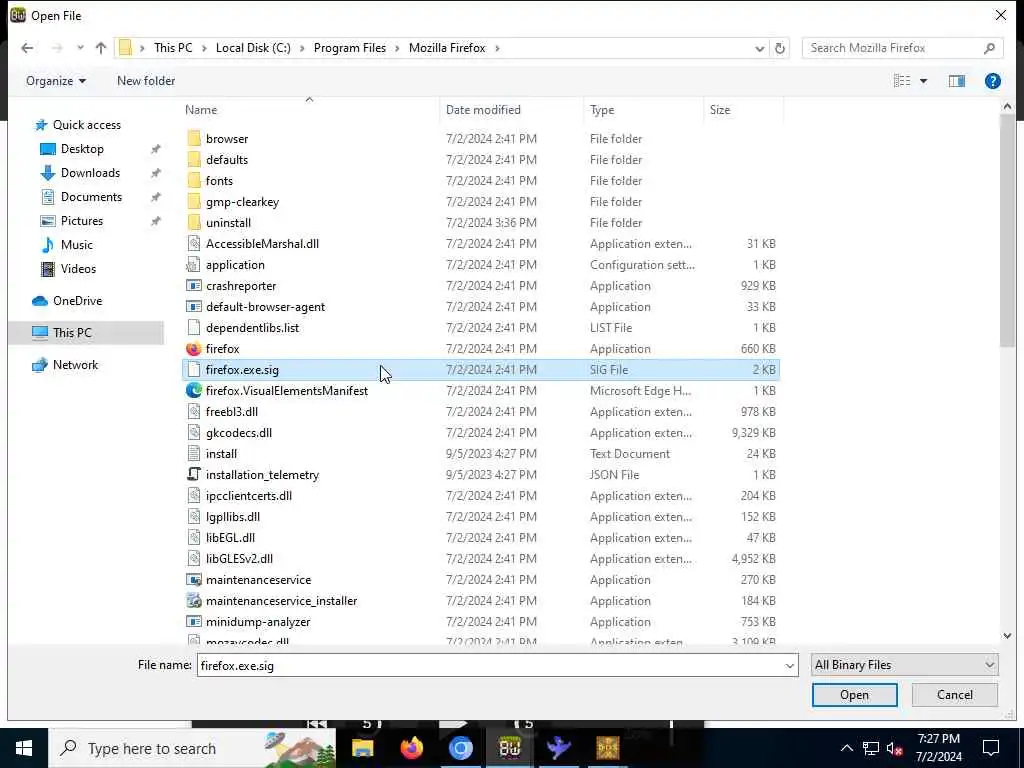Select the uninstall folder icon
The height and width of the screenshot is (768, 1024).
click(x=193, y=223)
